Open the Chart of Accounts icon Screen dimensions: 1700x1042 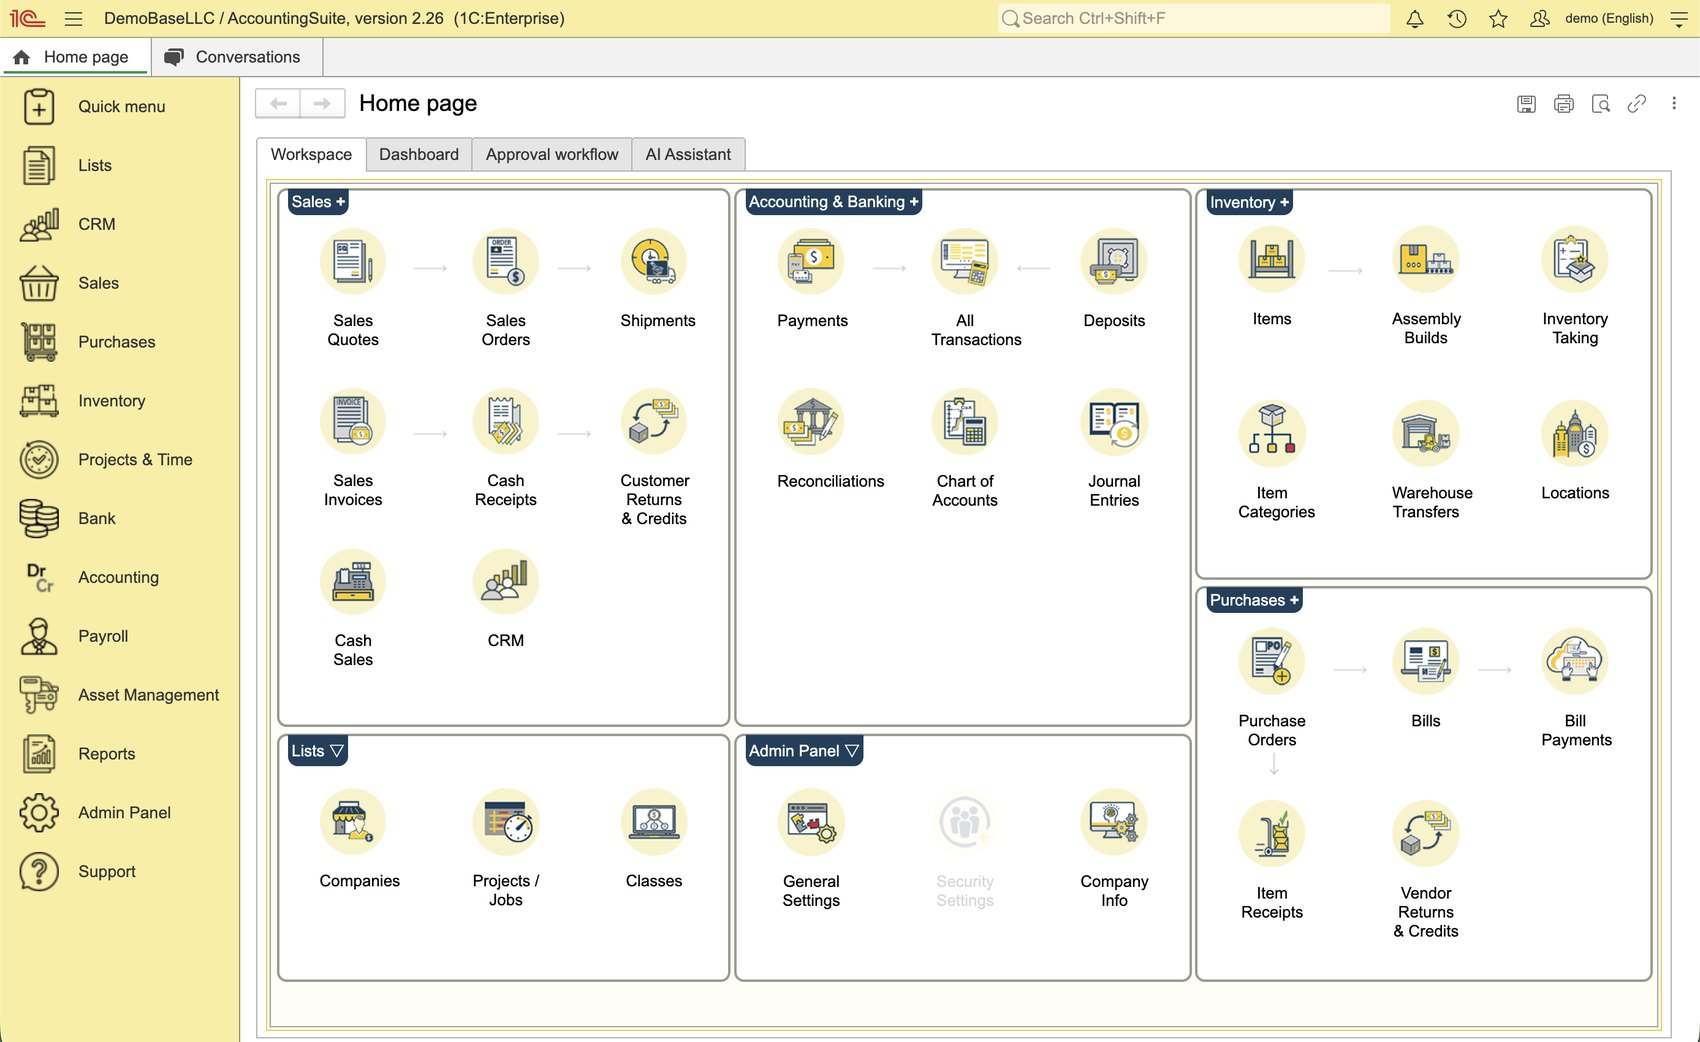[x=965, y=422]
